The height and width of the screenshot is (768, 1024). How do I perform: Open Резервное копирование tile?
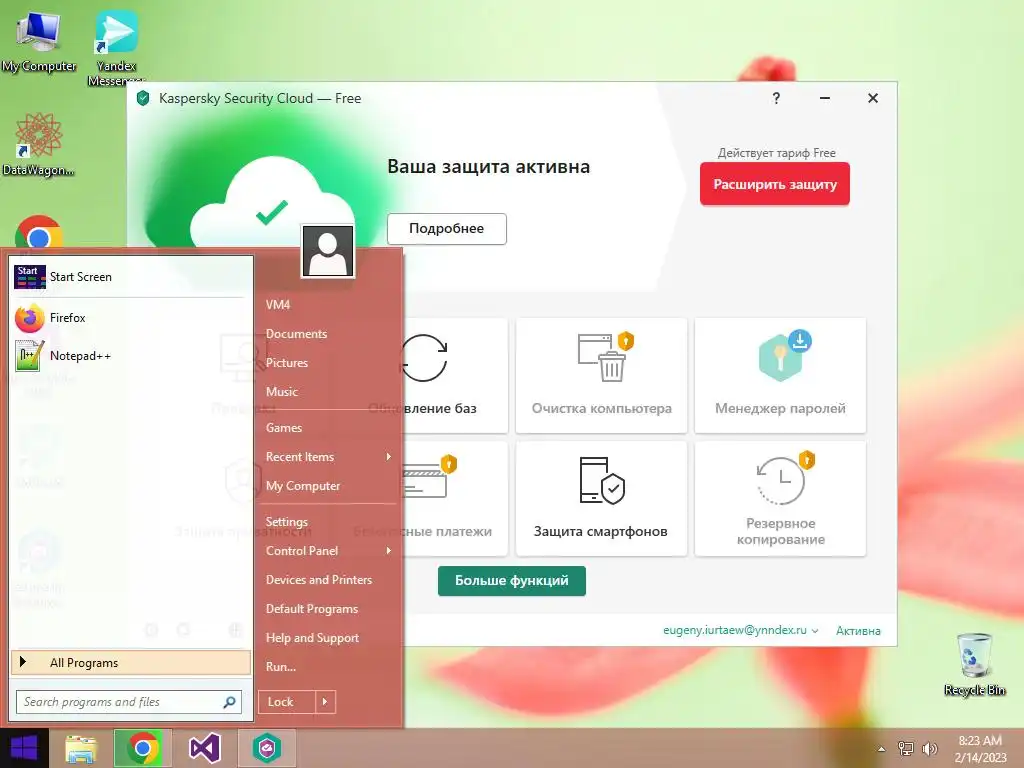780,498
